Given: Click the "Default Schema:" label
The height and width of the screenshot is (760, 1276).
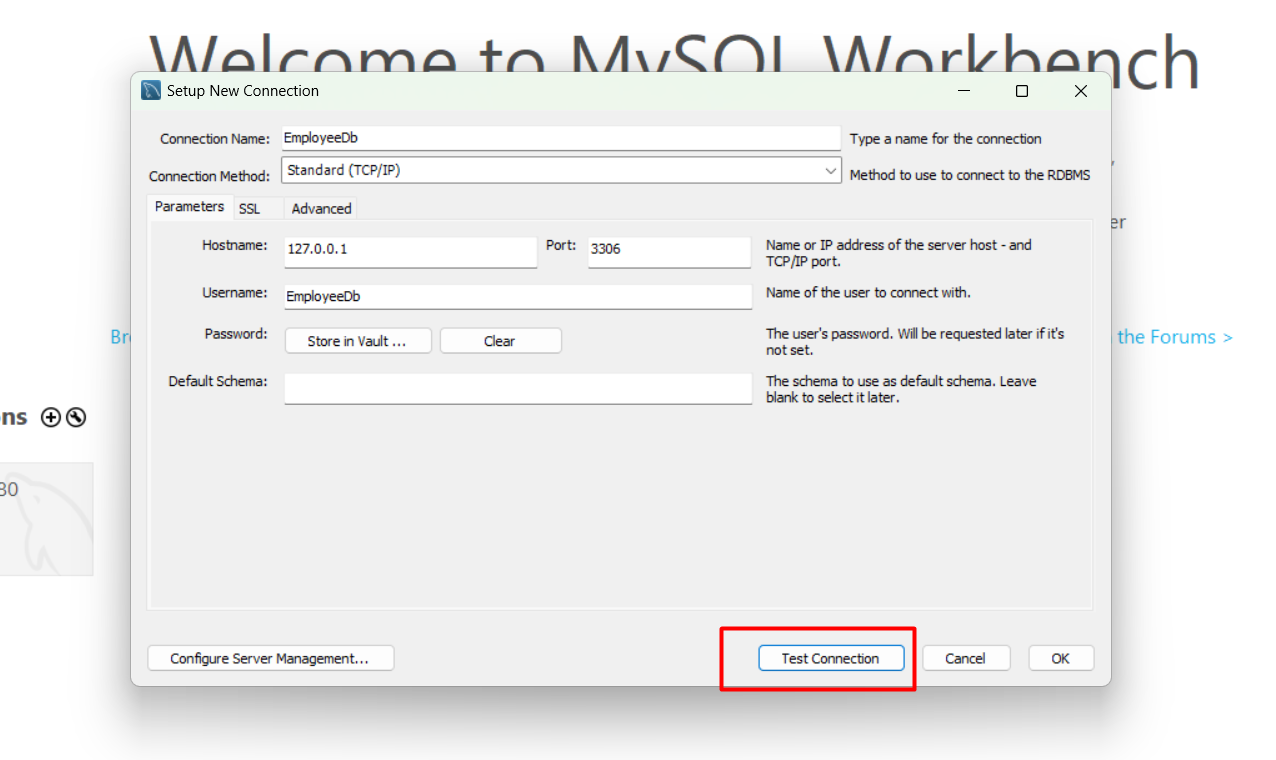Looking at the screenshot, I should (x=218, y=381).
